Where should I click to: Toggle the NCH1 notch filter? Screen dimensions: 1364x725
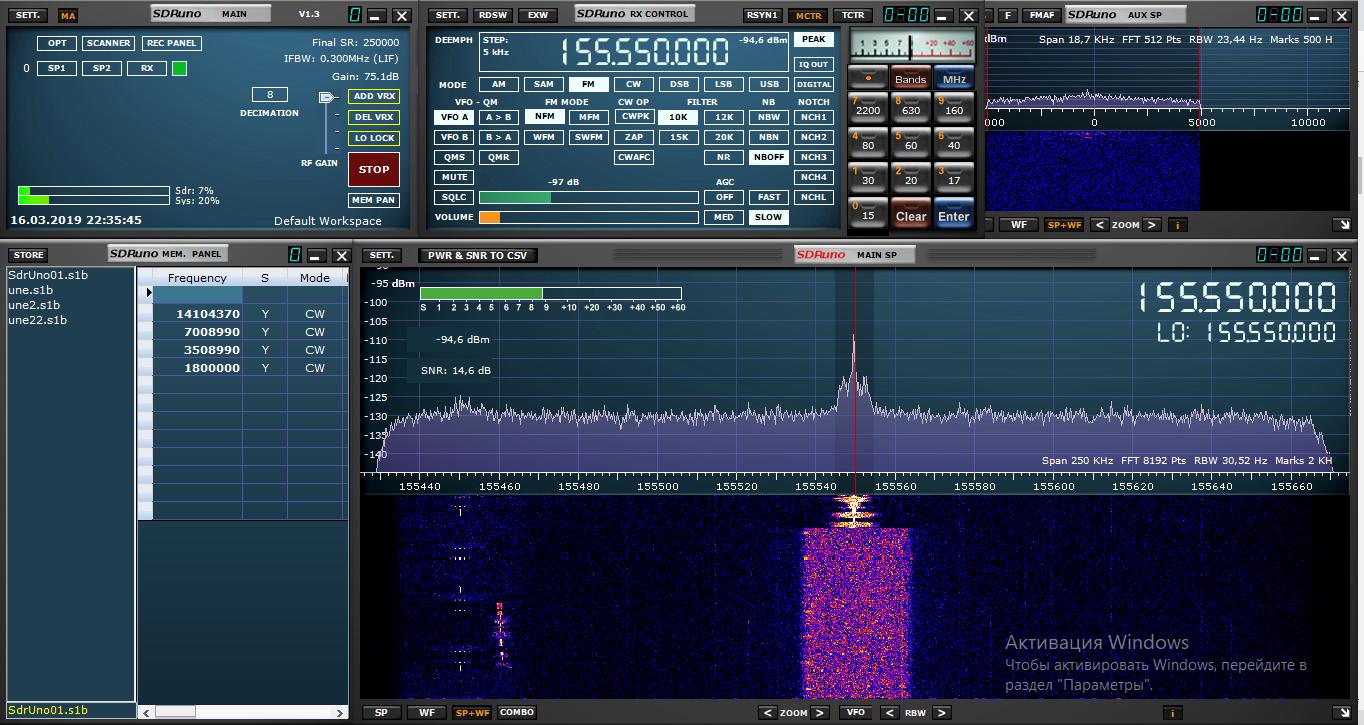pyautogui.click(x=814, y=117)
